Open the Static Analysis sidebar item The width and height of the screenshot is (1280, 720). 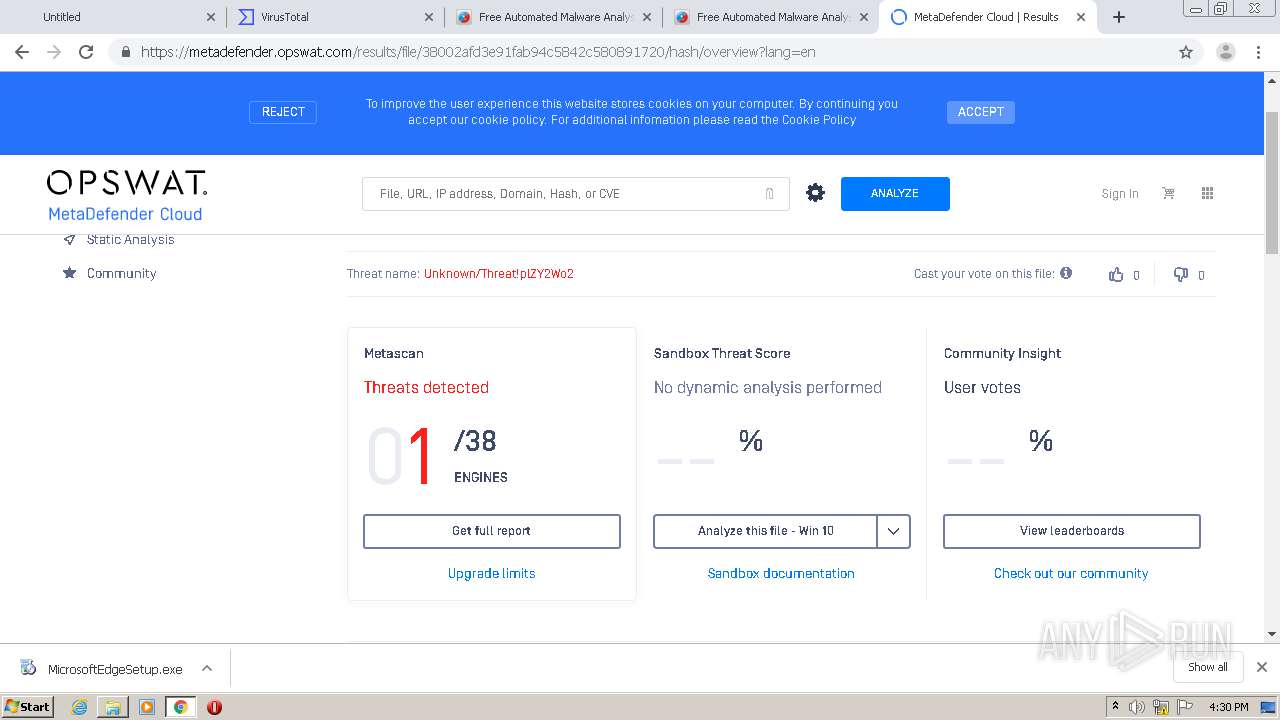click(x=130, y=239)
